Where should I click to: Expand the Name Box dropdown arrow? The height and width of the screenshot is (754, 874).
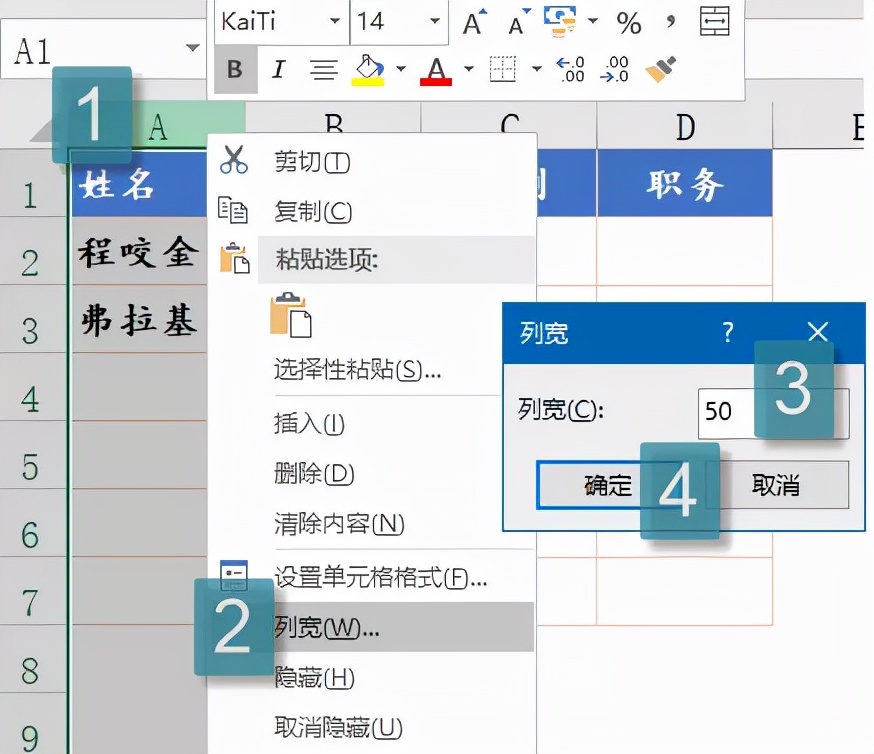(x=193, y=47)
